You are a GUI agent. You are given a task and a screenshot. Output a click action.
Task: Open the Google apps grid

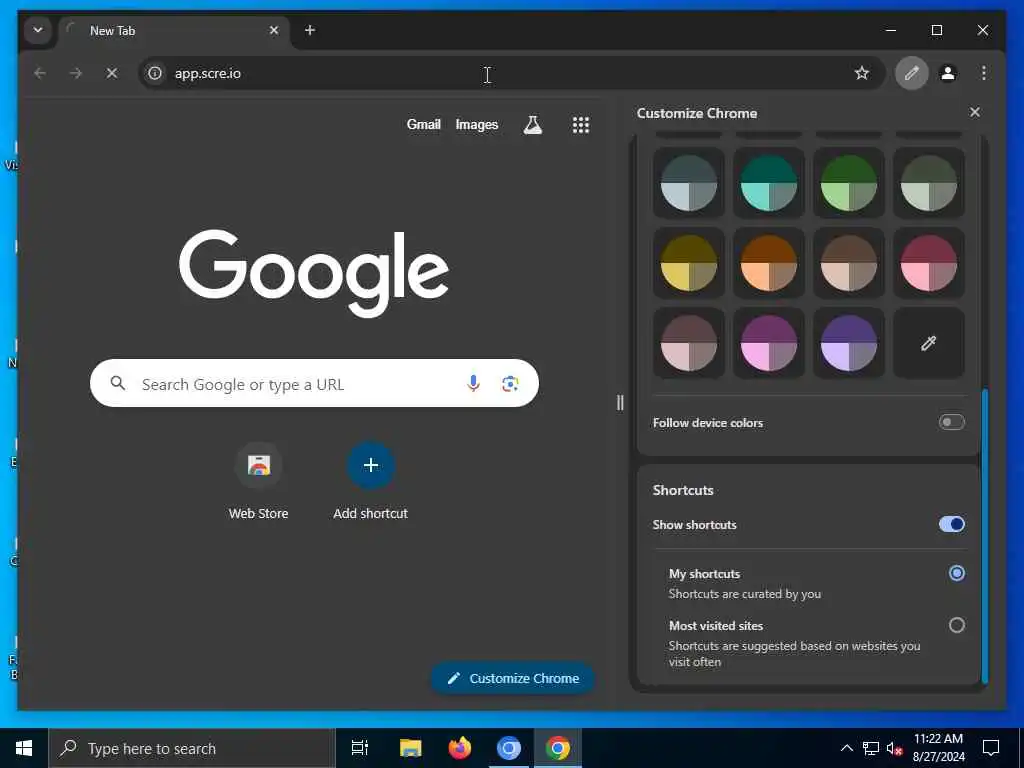click(581, 125)
